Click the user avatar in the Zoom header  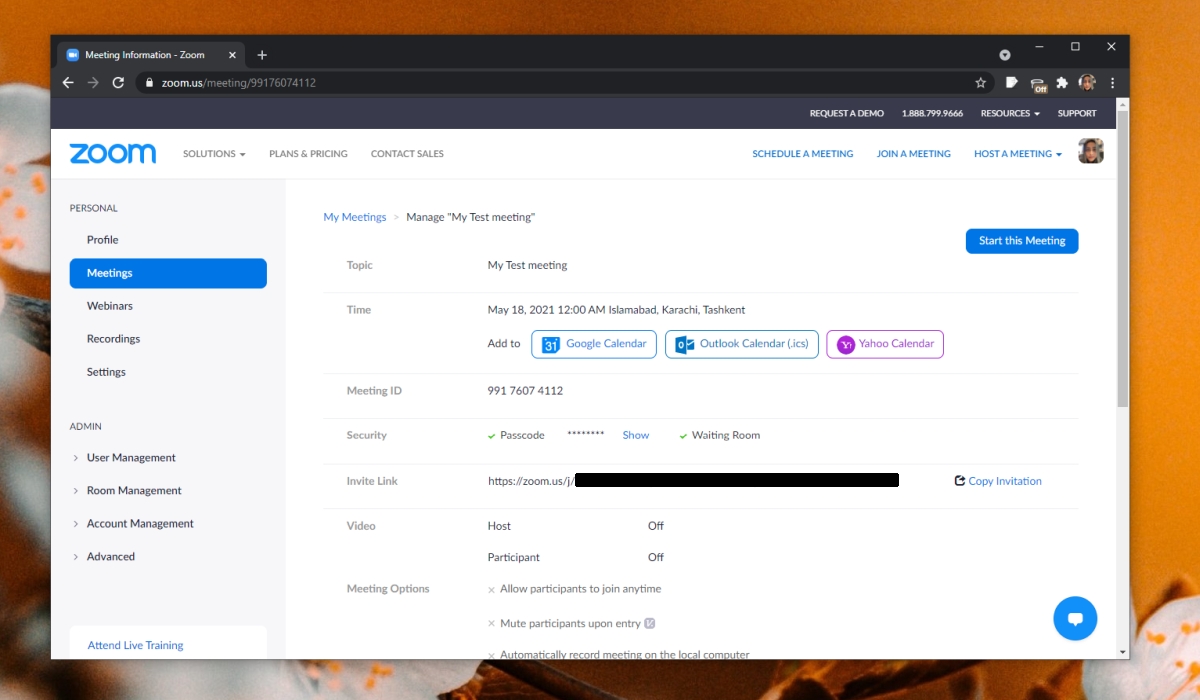click(x=1090, y=152)
